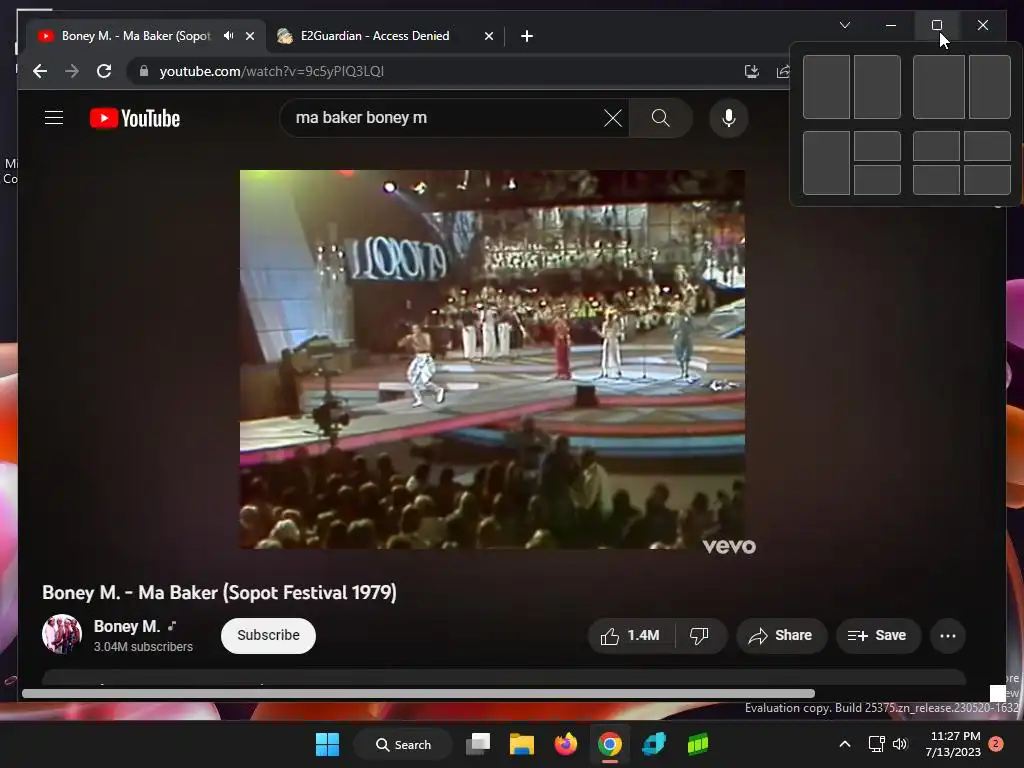1024x768 pixels.
Task: Open the clock showing 11:27 PM
Action: click(x=953, y=744)
